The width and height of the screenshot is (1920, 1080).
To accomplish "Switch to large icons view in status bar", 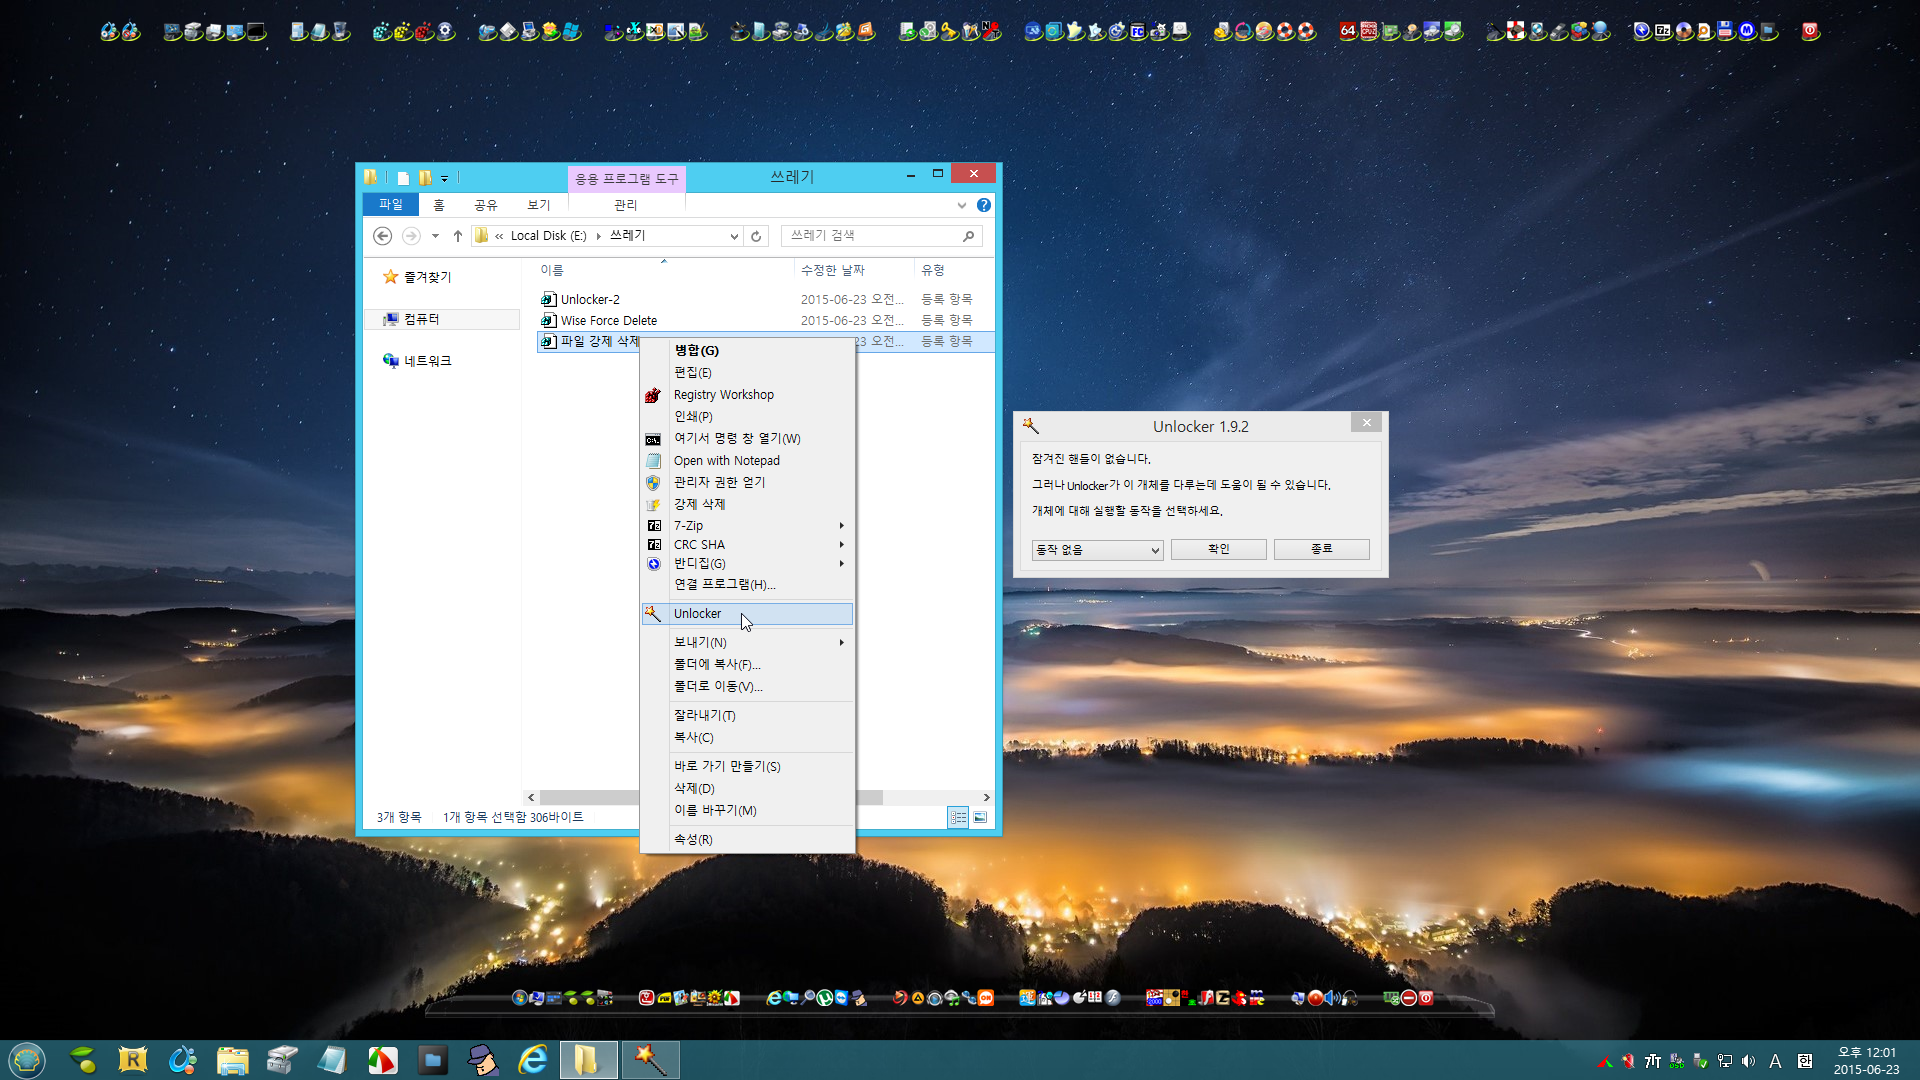I will pyautogui.click(x=981, y=818).
